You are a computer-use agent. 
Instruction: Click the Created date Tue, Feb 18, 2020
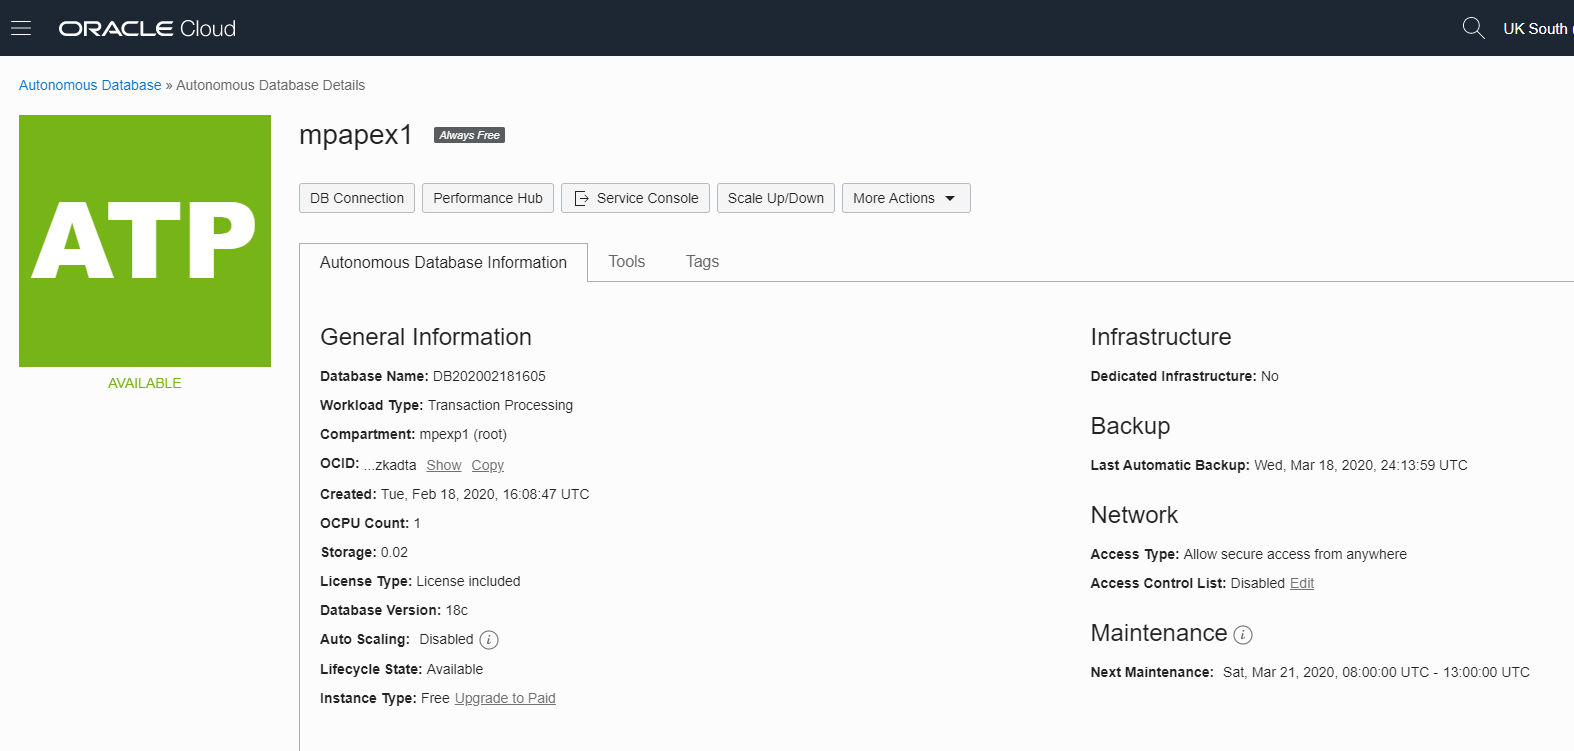point(485,494)
